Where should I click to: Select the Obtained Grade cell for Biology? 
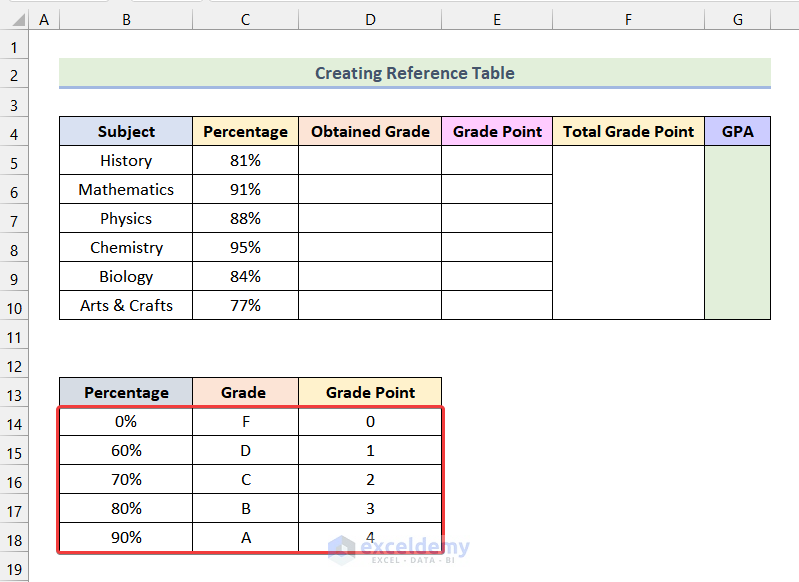click(x=370, y=277)
